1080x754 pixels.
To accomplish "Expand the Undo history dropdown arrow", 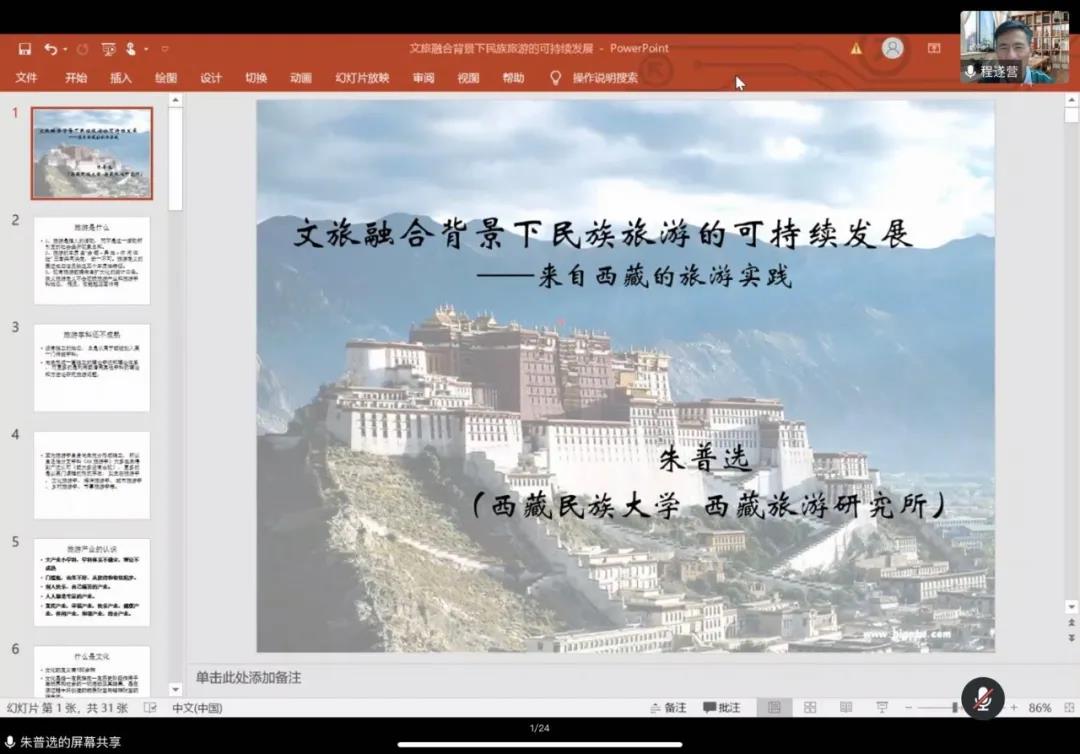I will click(x=65, y=49).
